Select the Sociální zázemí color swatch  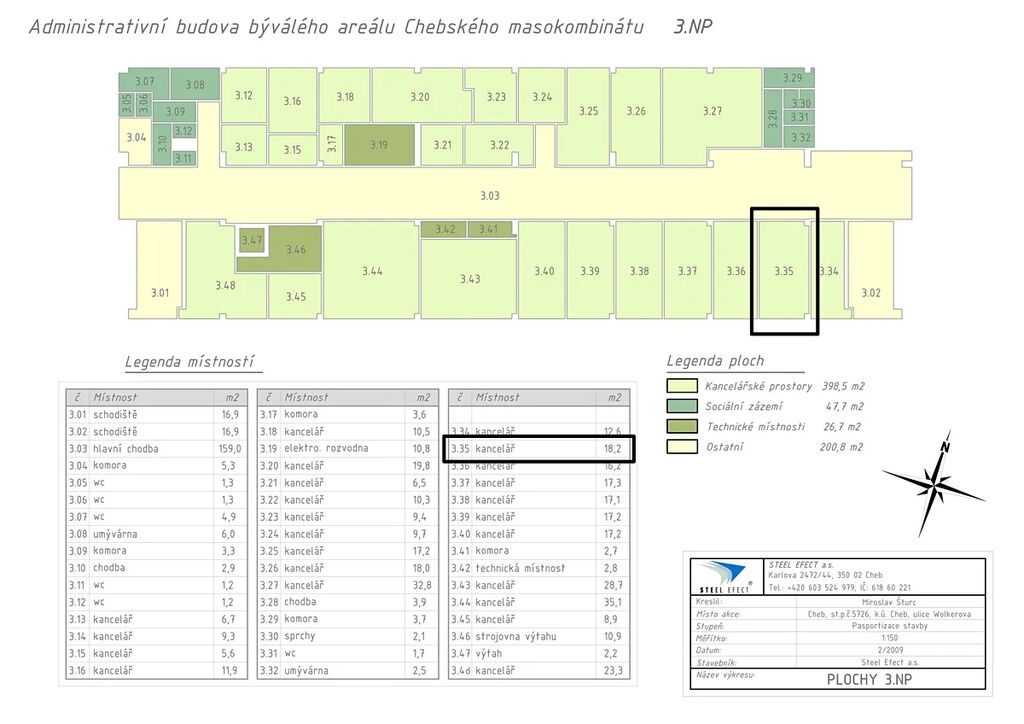(683, 406)
